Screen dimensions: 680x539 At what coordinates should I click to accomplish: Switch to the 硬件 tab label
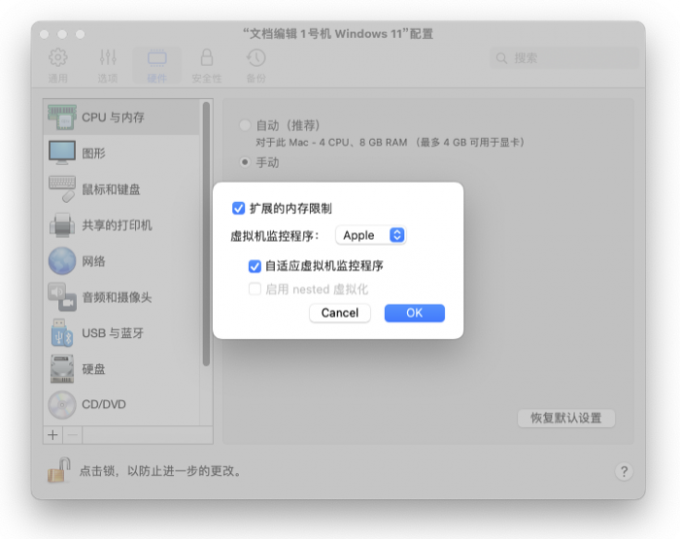[x=157, y=78]
